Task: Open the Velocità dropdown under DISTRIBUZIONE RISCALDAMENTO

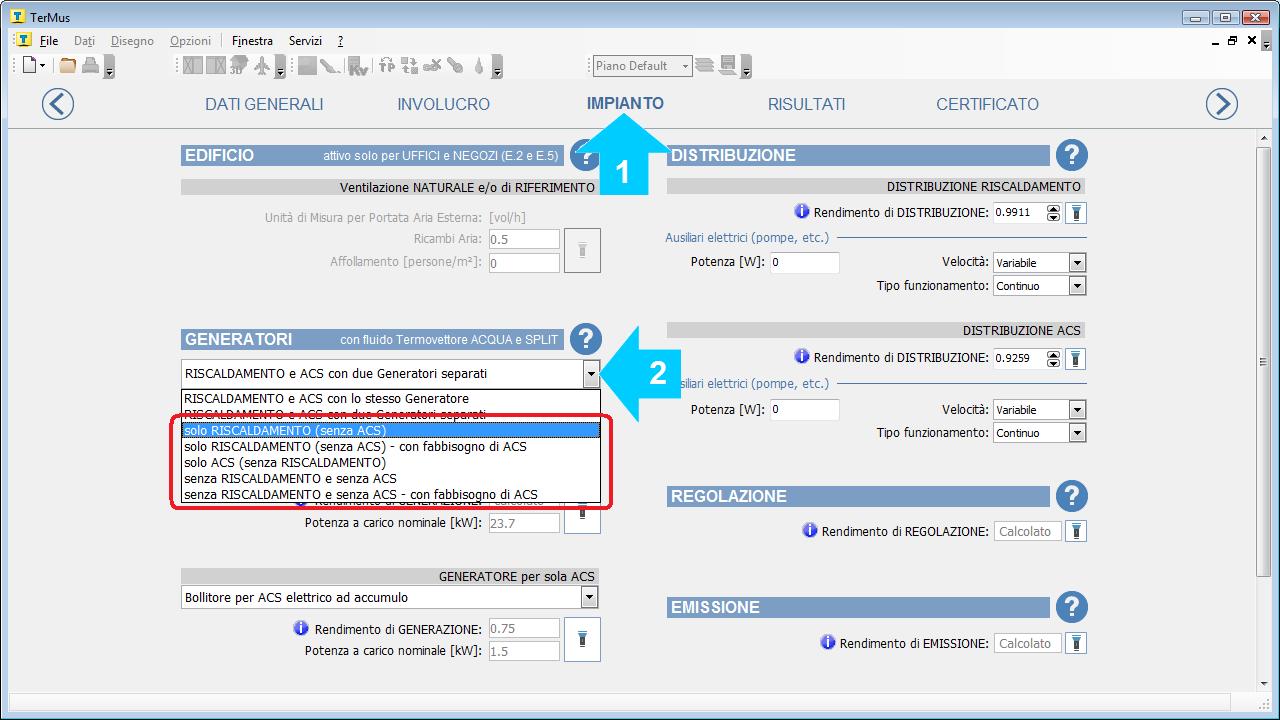Action: (x=1077, y=263)
